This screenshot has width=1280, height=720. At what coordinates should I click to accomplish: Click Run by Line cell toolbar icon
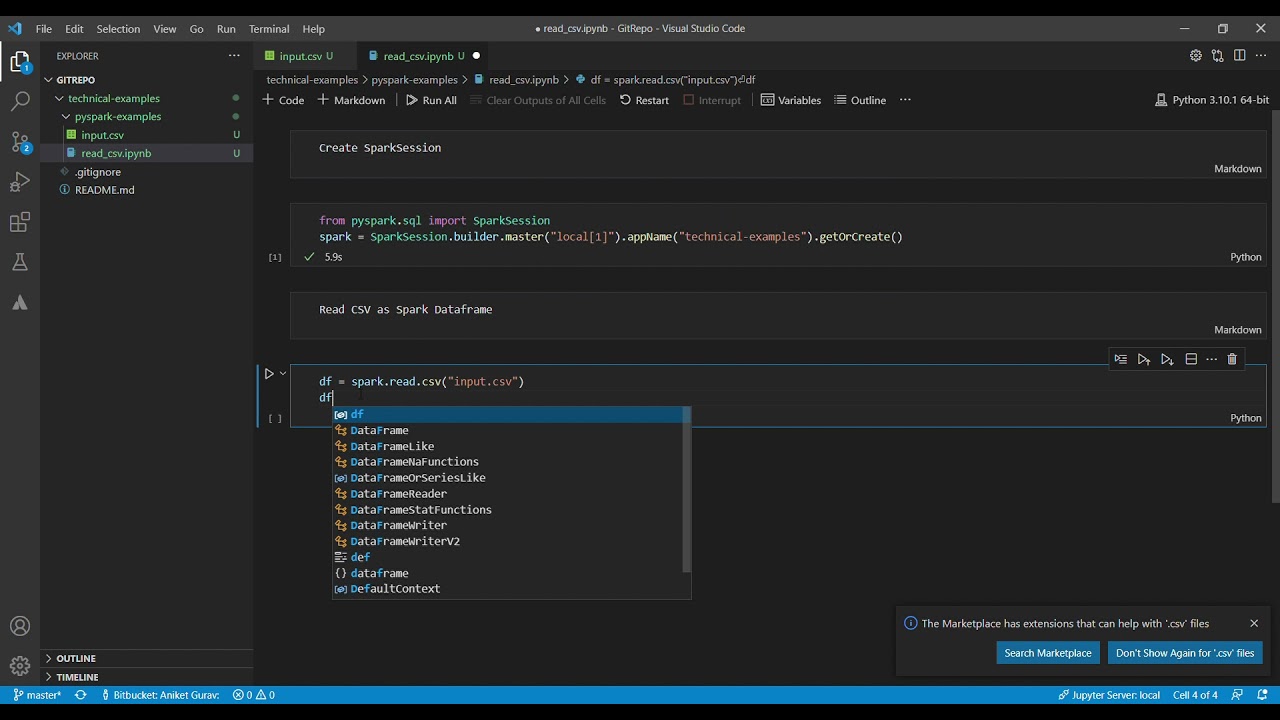coord(1120,359)
